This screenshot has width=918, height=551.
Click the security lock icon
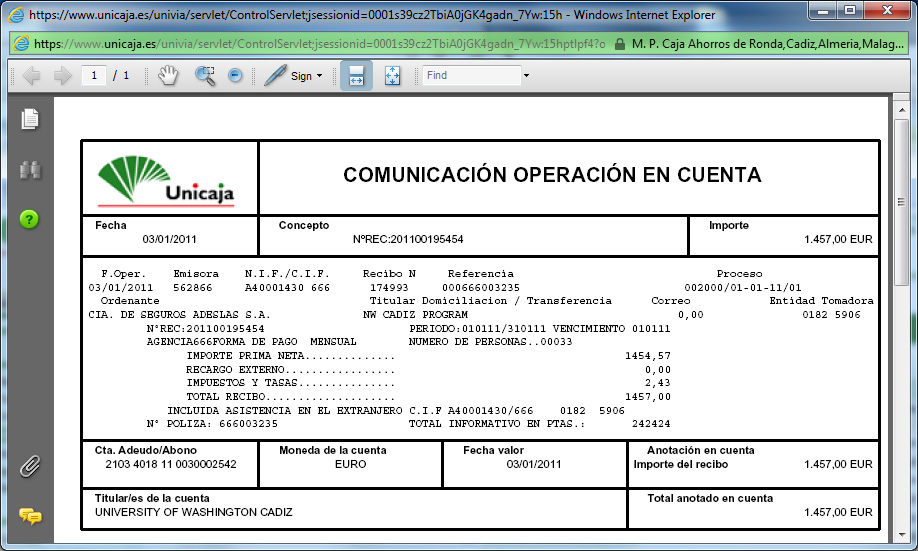(620, 44)
